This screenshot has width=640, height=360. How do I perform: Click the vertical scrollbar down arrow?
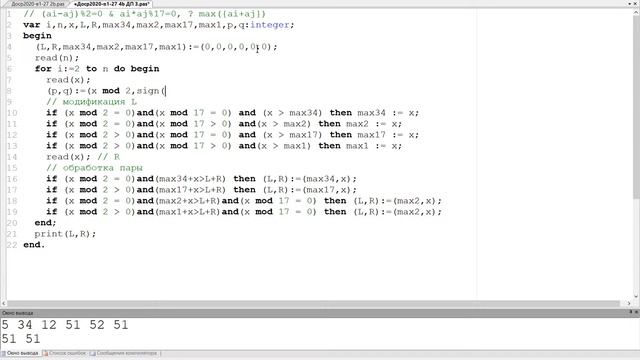click(x=636, y=296)
